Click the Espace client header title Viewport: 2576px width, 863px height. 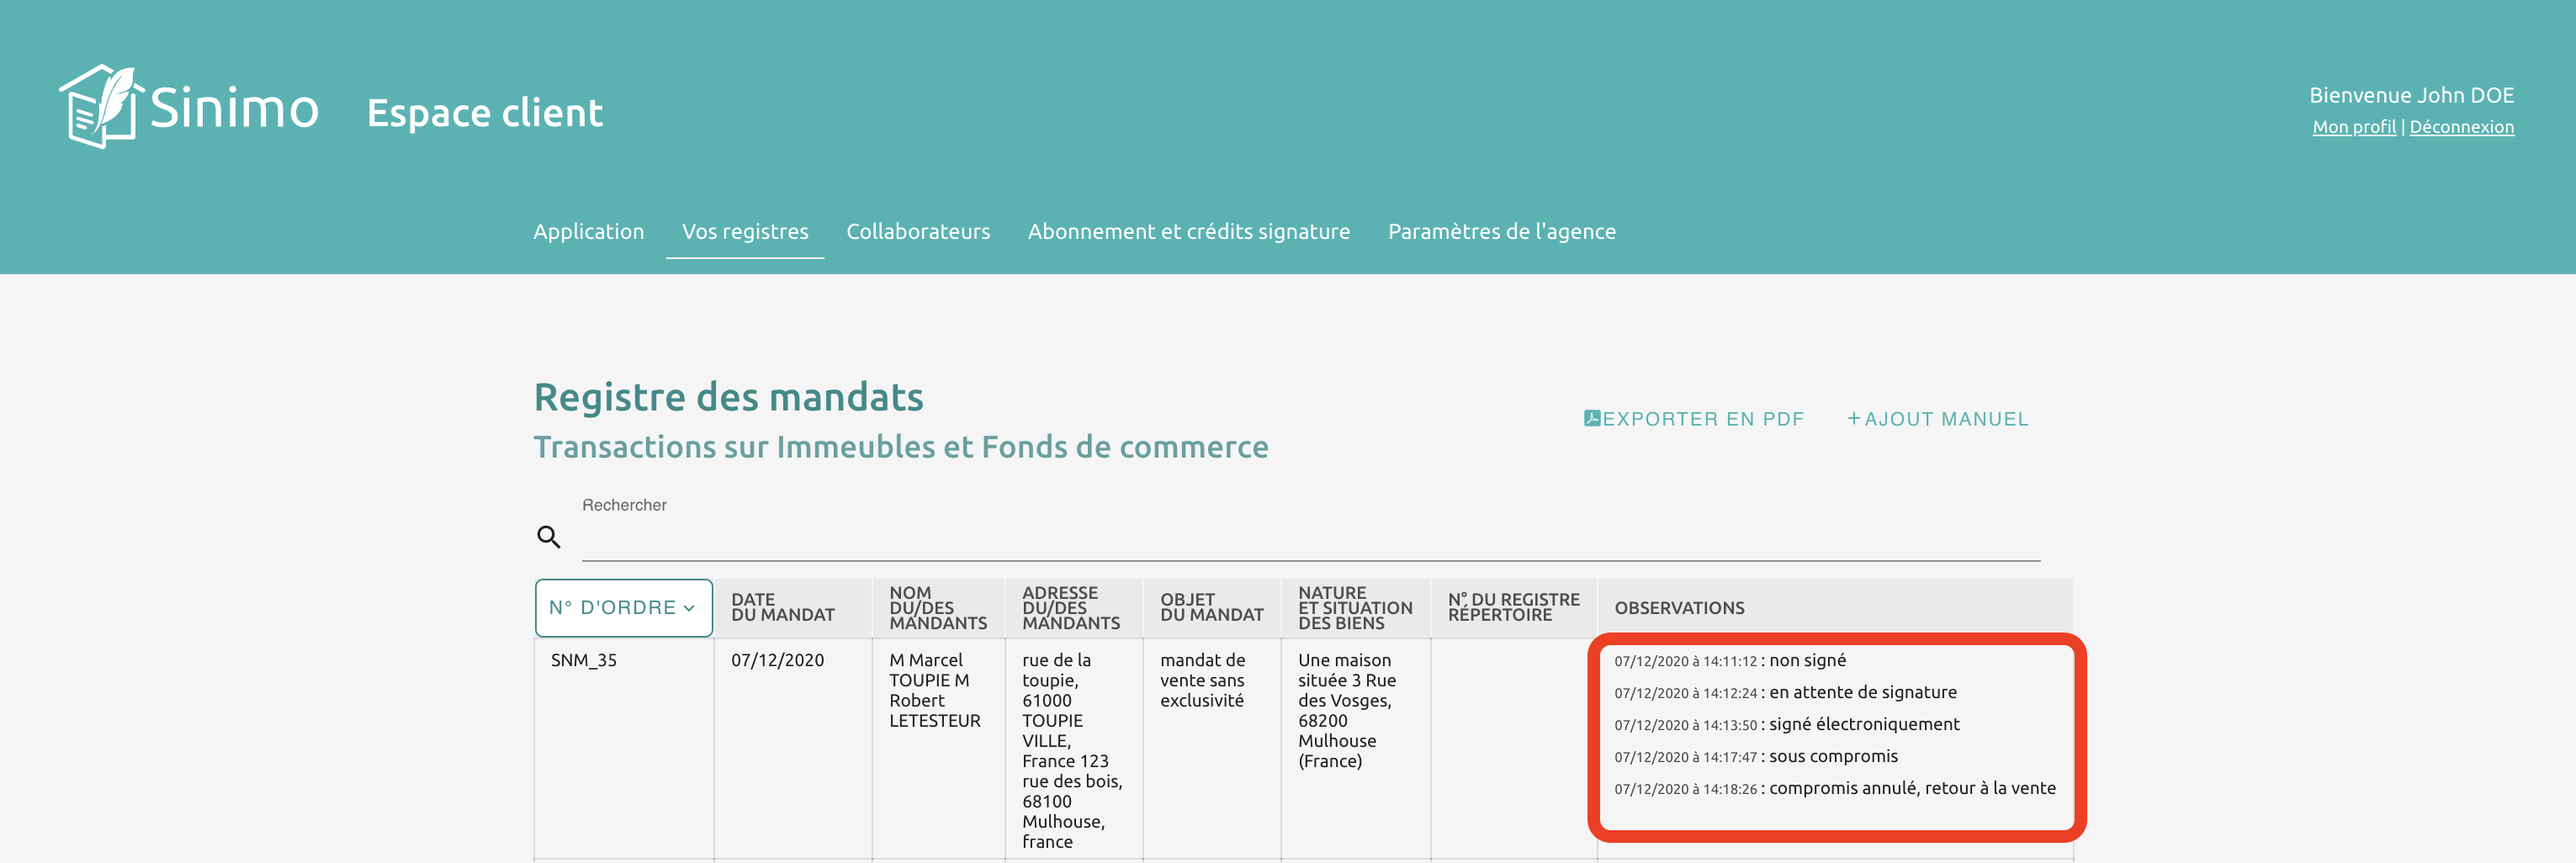point(485,113)
